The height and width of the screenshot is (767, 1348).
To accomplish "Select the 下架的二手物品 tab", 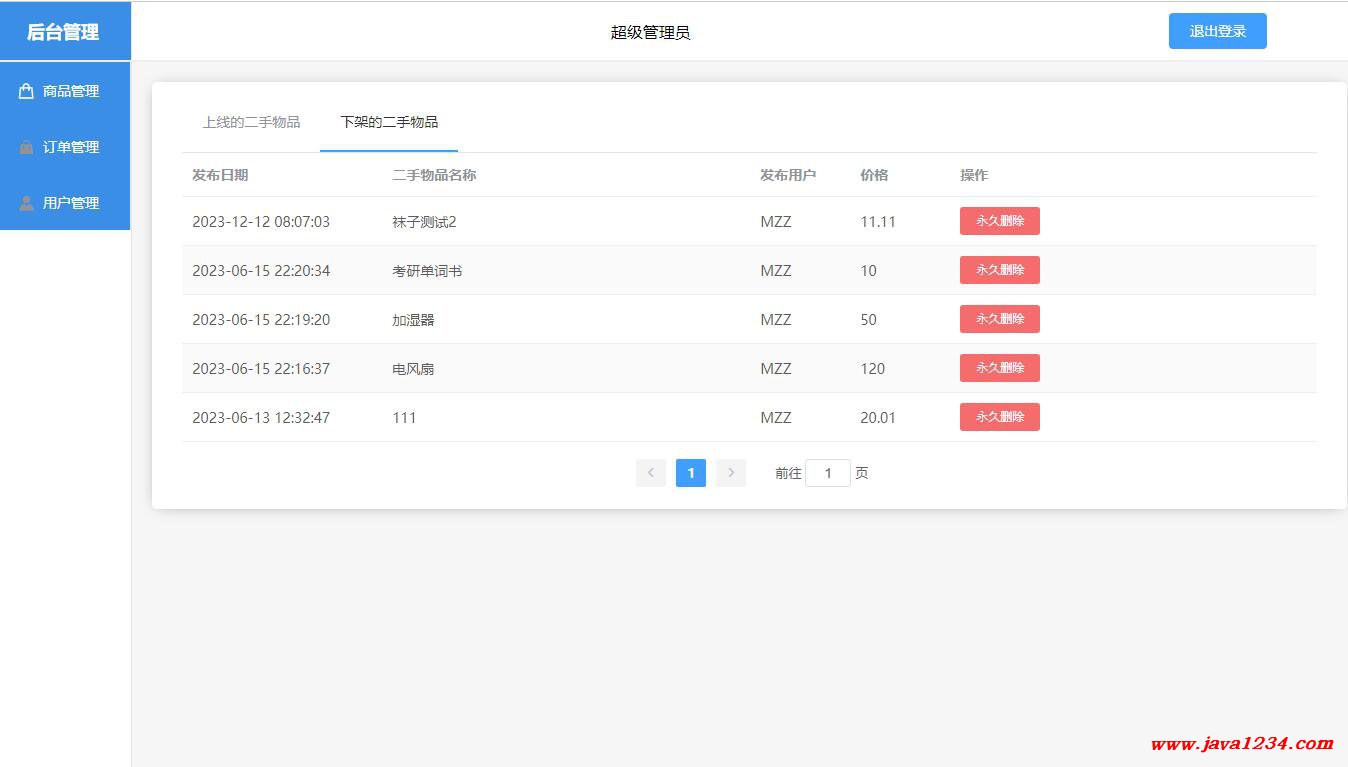I will (389, 122).
